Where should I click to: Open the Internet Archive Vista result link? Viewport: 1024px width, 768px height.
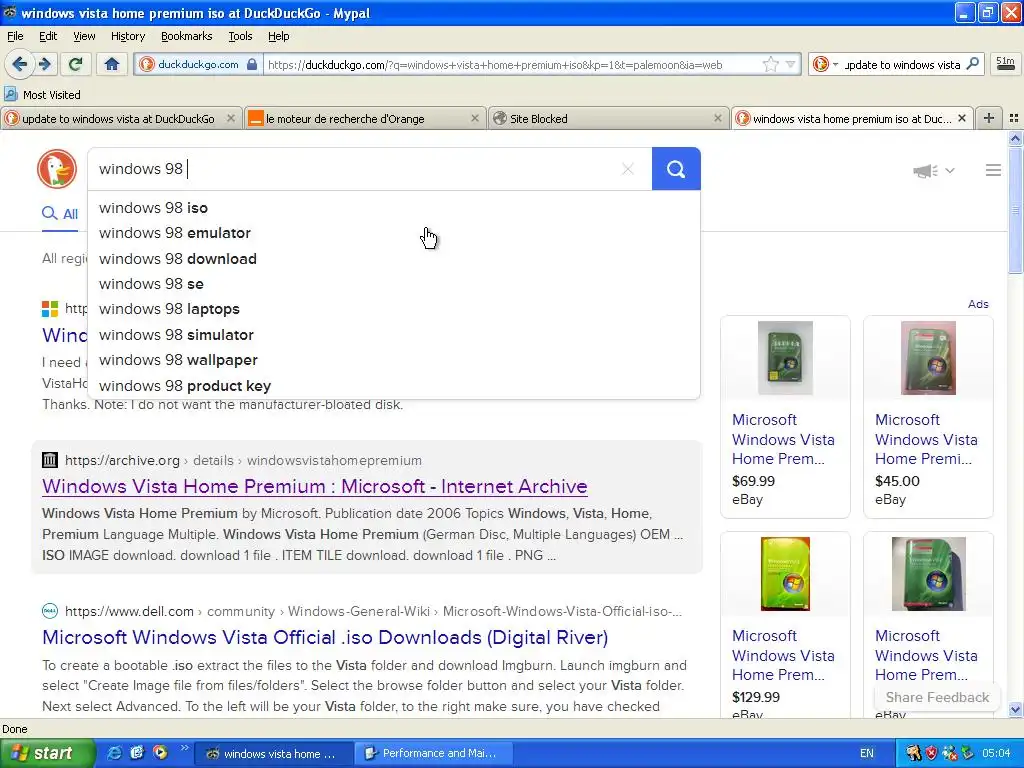(x=315, y=487)
